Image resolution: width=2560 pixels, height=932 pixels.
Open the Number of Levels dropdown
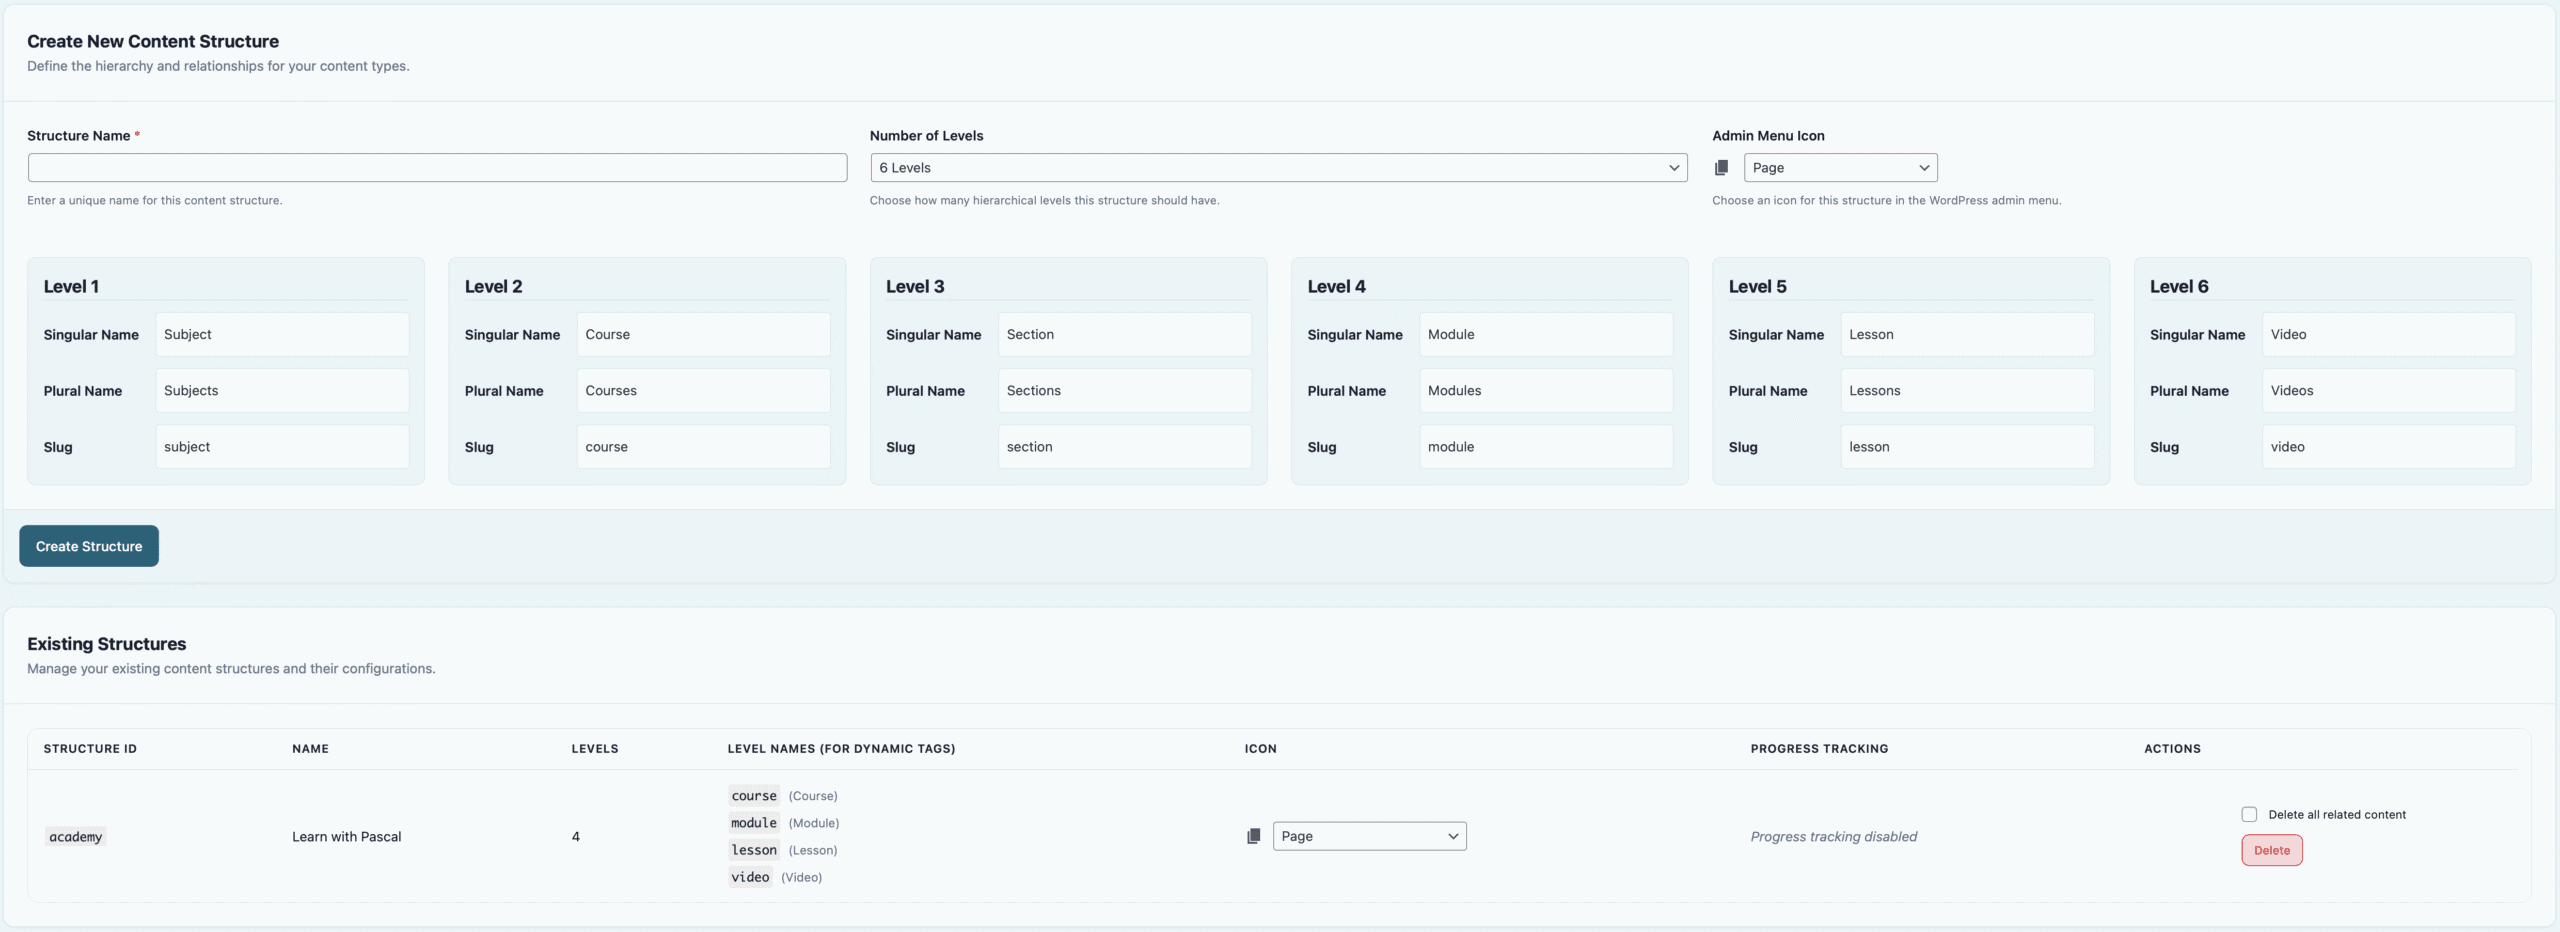point(1278,168)
